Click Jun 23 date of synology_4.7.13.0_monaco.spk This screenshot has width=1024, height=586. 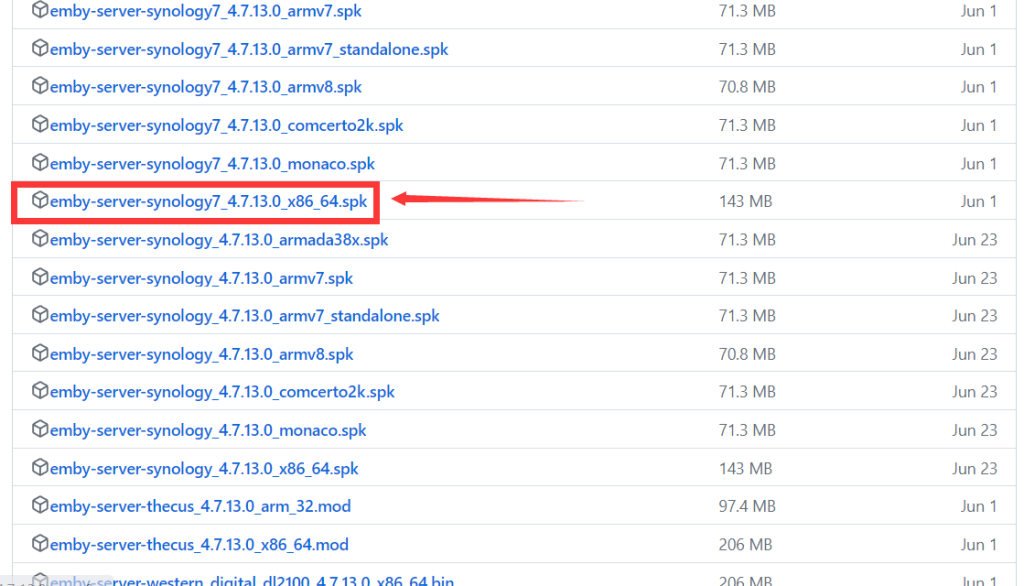coord(974,430)
